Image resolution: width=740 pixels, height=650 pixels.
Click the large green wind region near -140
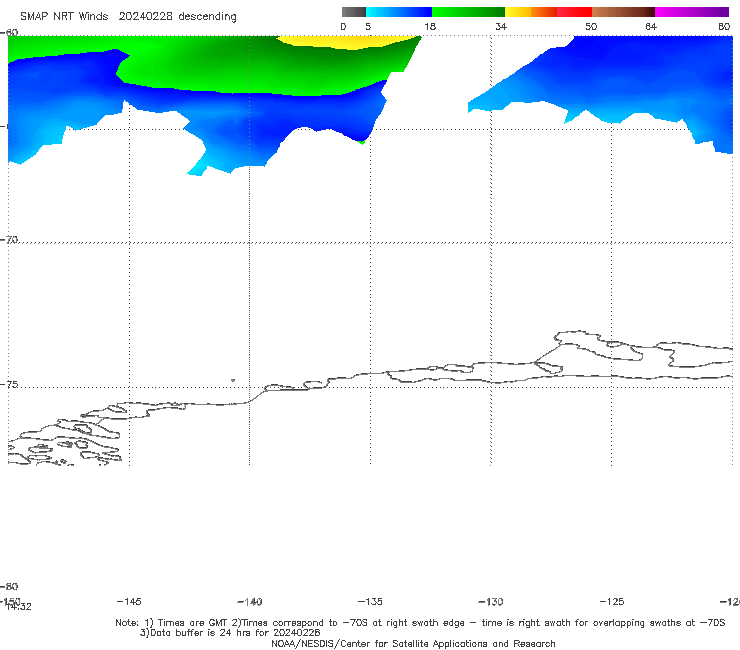[264, 66]
